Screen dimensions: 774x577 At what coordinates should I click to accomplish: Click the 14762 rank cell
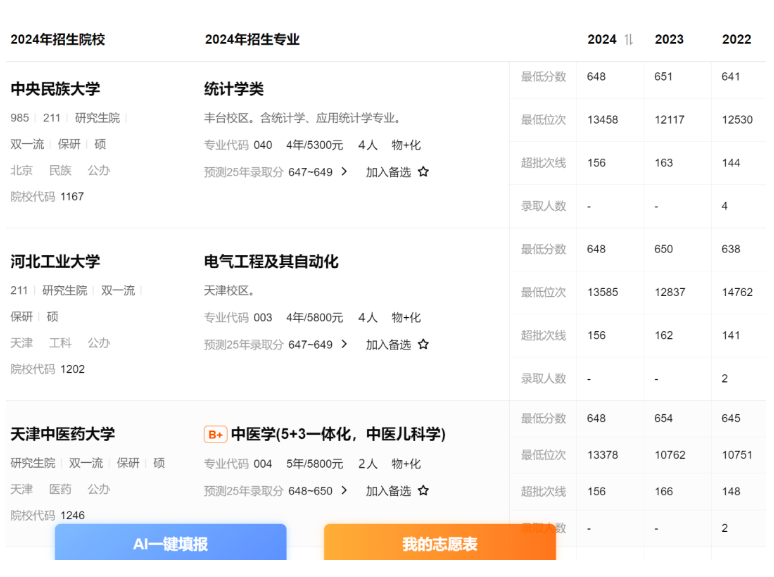click(737, 293)
